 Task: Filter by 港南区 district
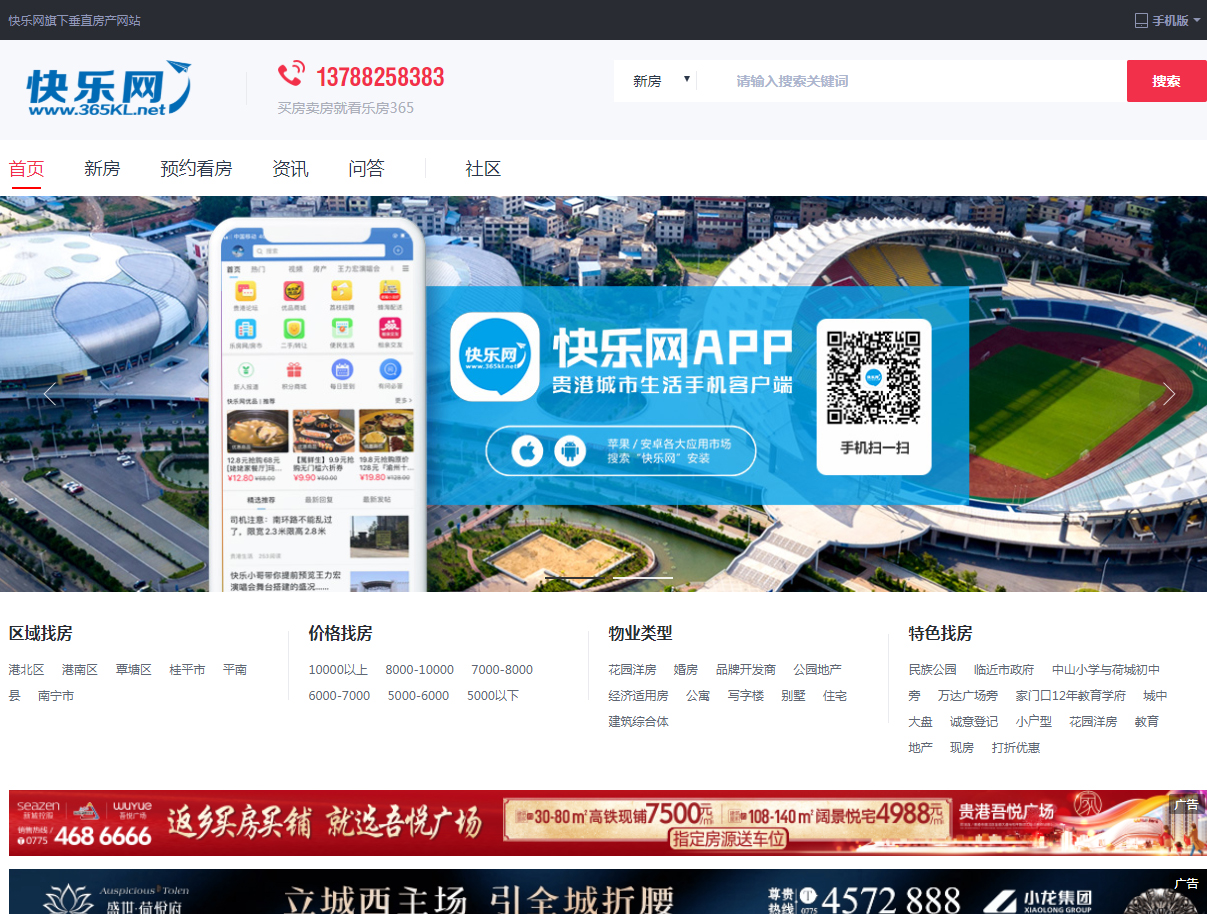[80, 669]
